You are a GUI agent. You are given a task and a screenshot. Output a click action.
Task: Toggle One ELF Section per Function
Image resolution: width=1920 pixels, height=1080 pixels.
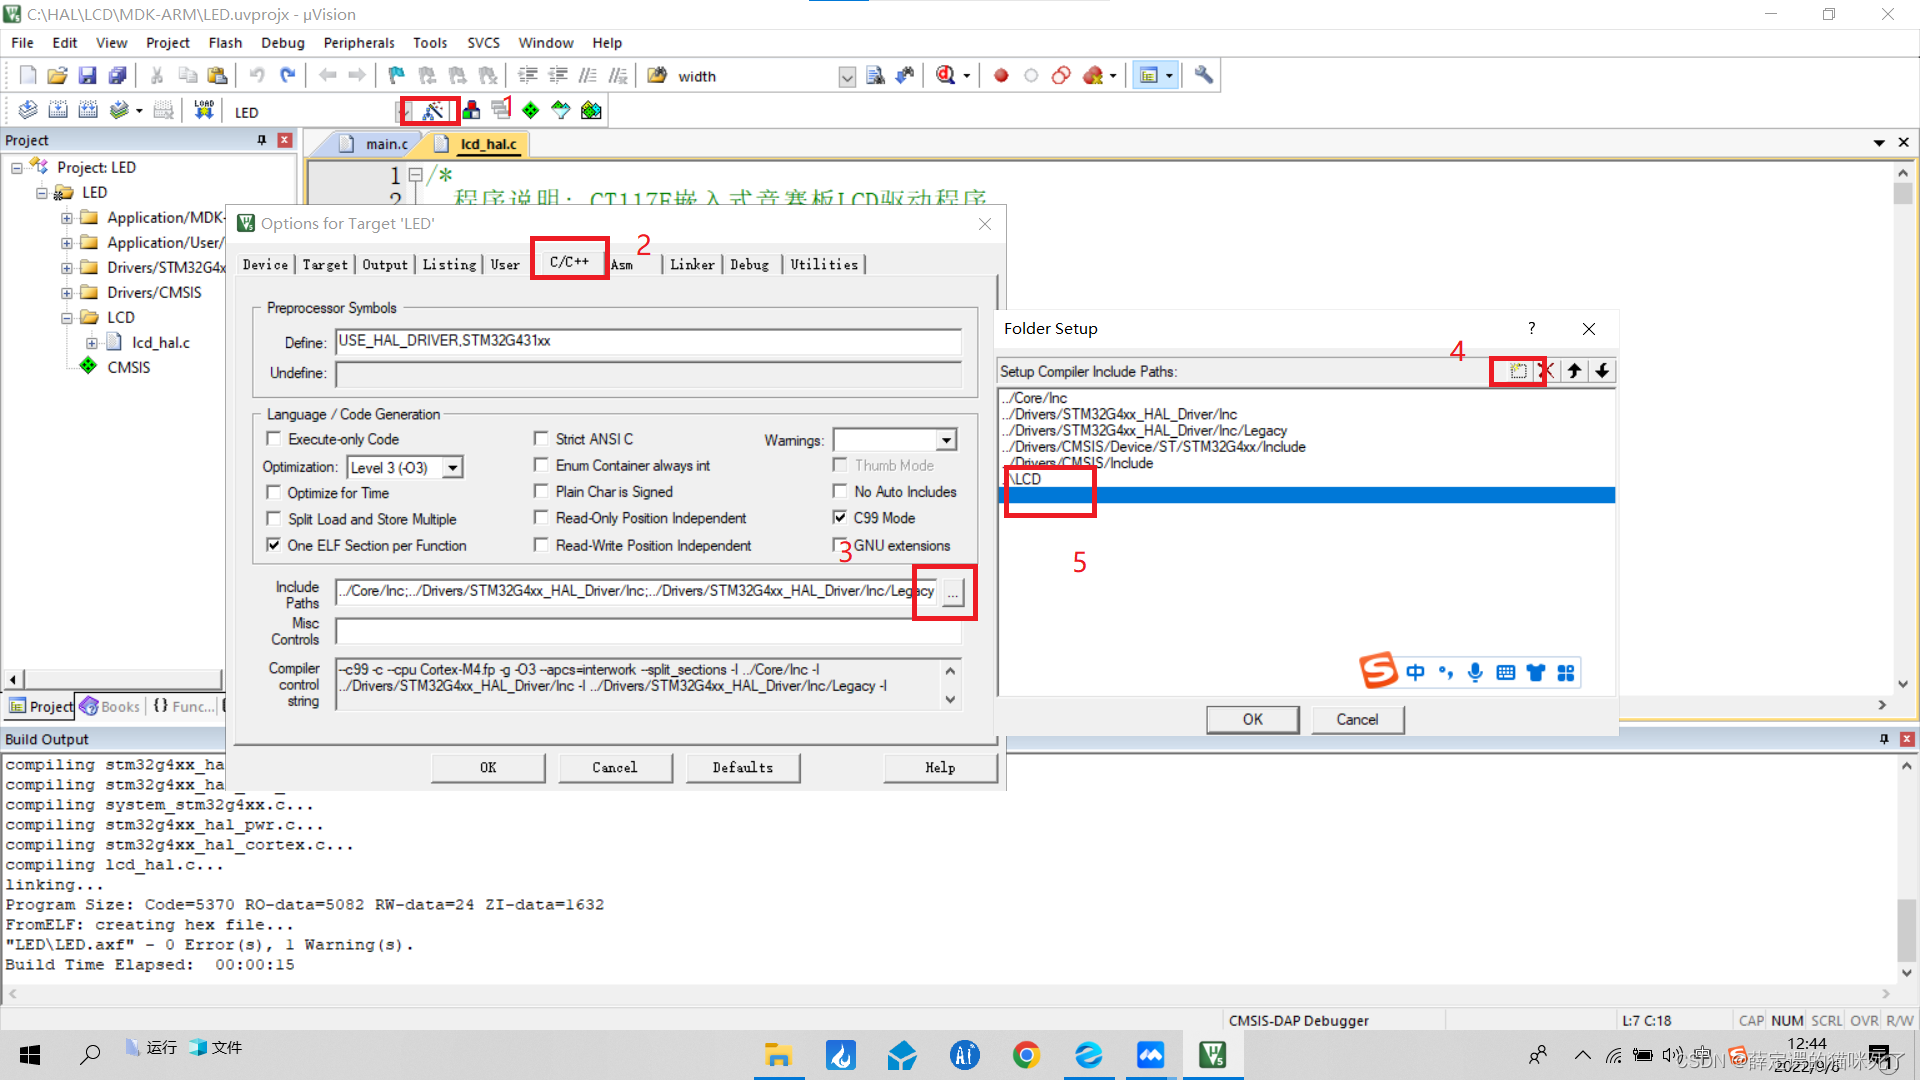click(x=274, y=545)
